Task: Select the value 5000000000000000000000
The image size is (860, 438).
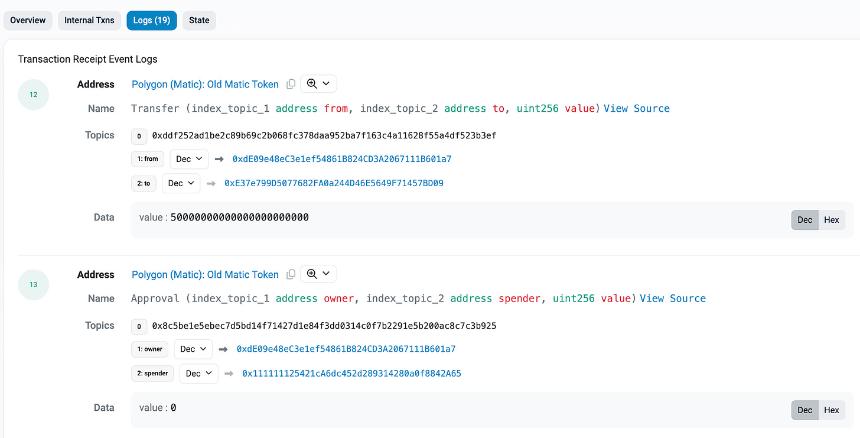Action: 240,218
